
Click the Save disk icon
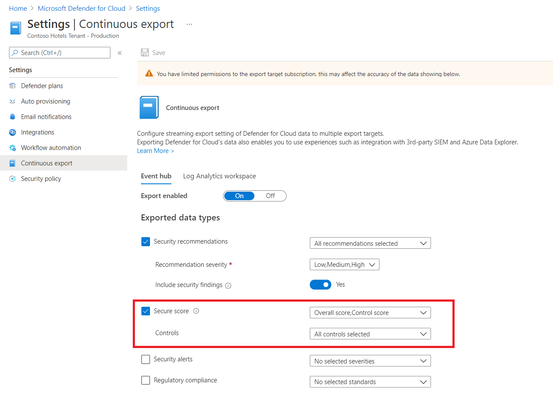click(145, 53)
